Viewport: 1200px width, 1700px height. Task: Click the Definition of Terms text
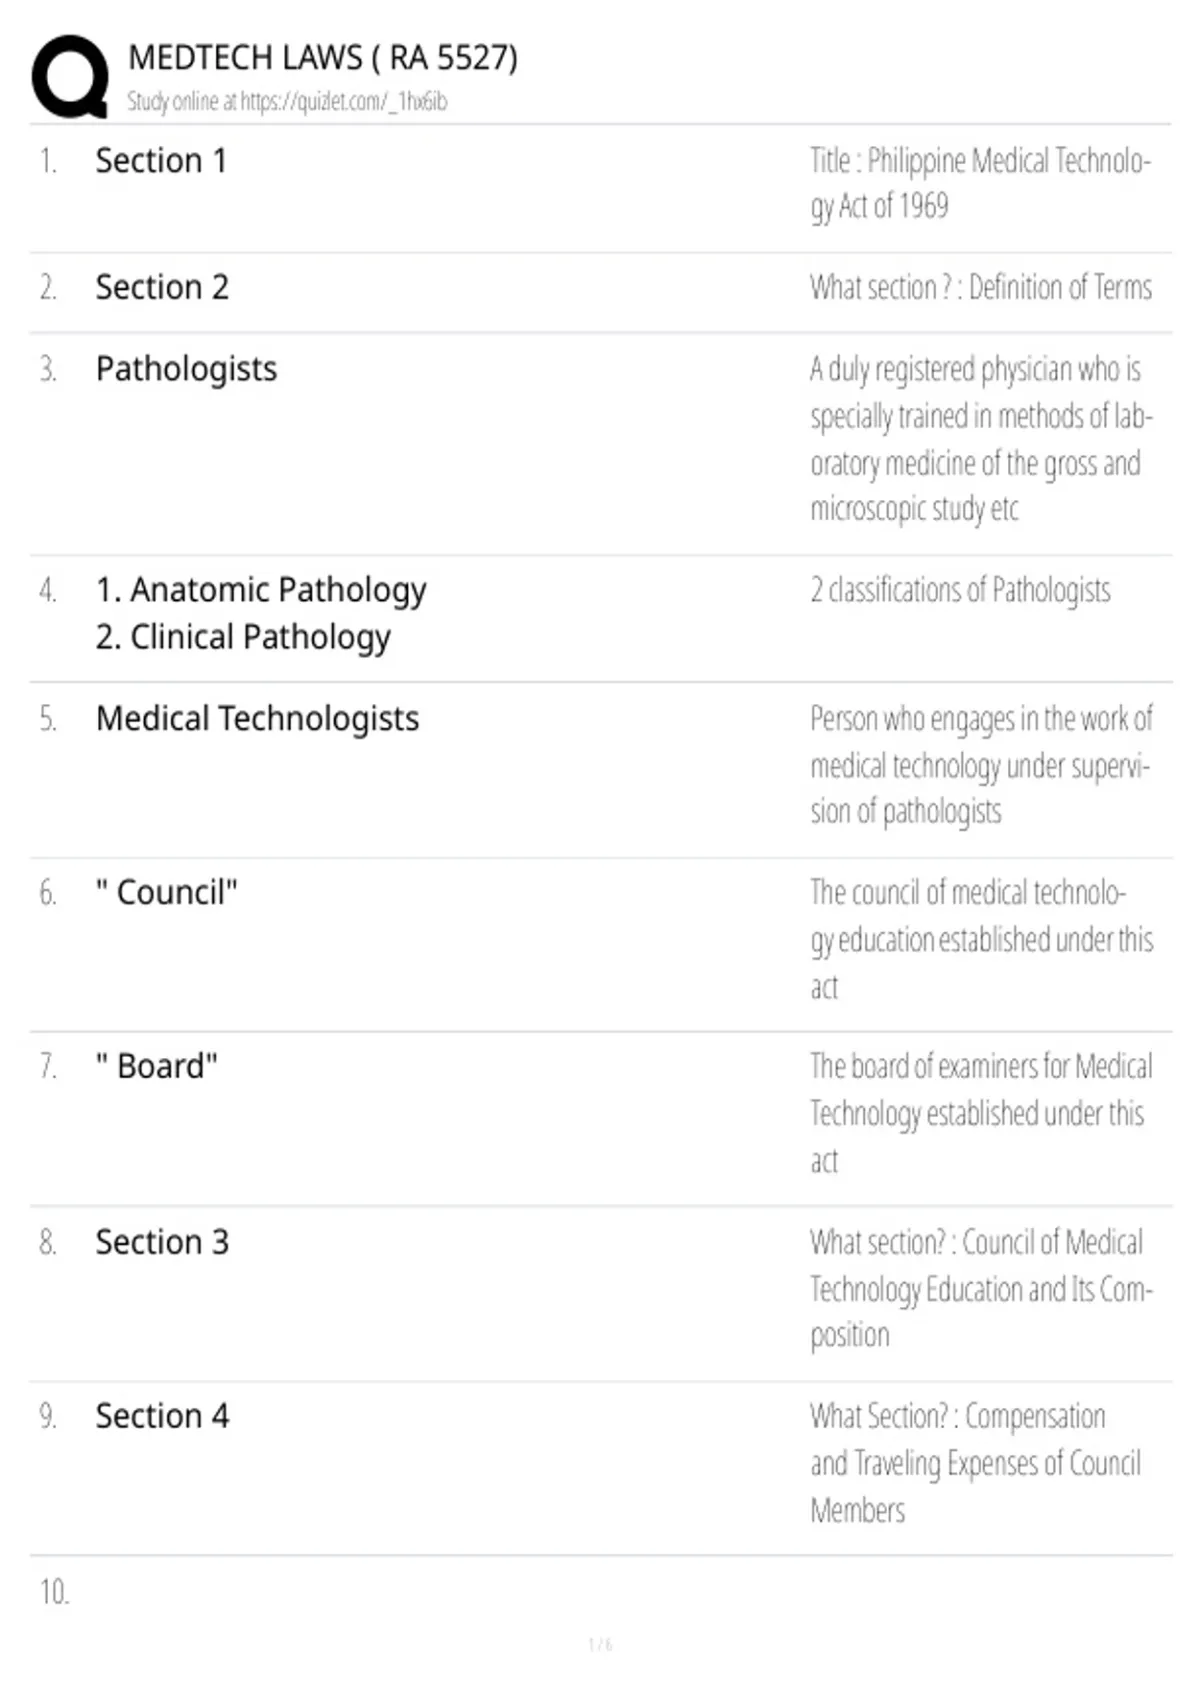(1060, 288)
